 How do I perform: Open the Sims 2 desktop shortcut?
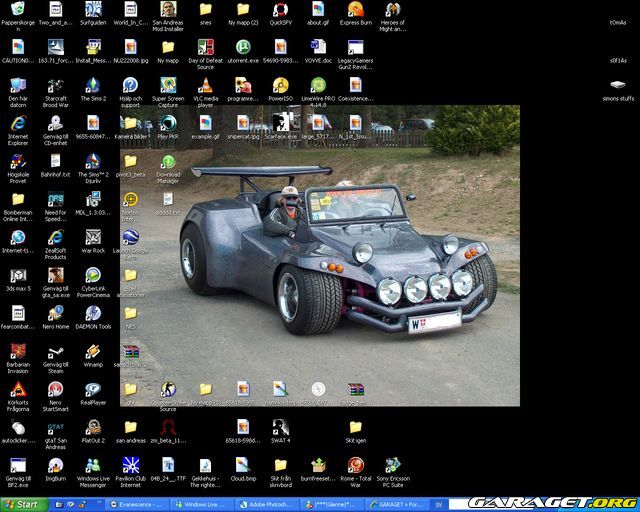coord(93,86)
